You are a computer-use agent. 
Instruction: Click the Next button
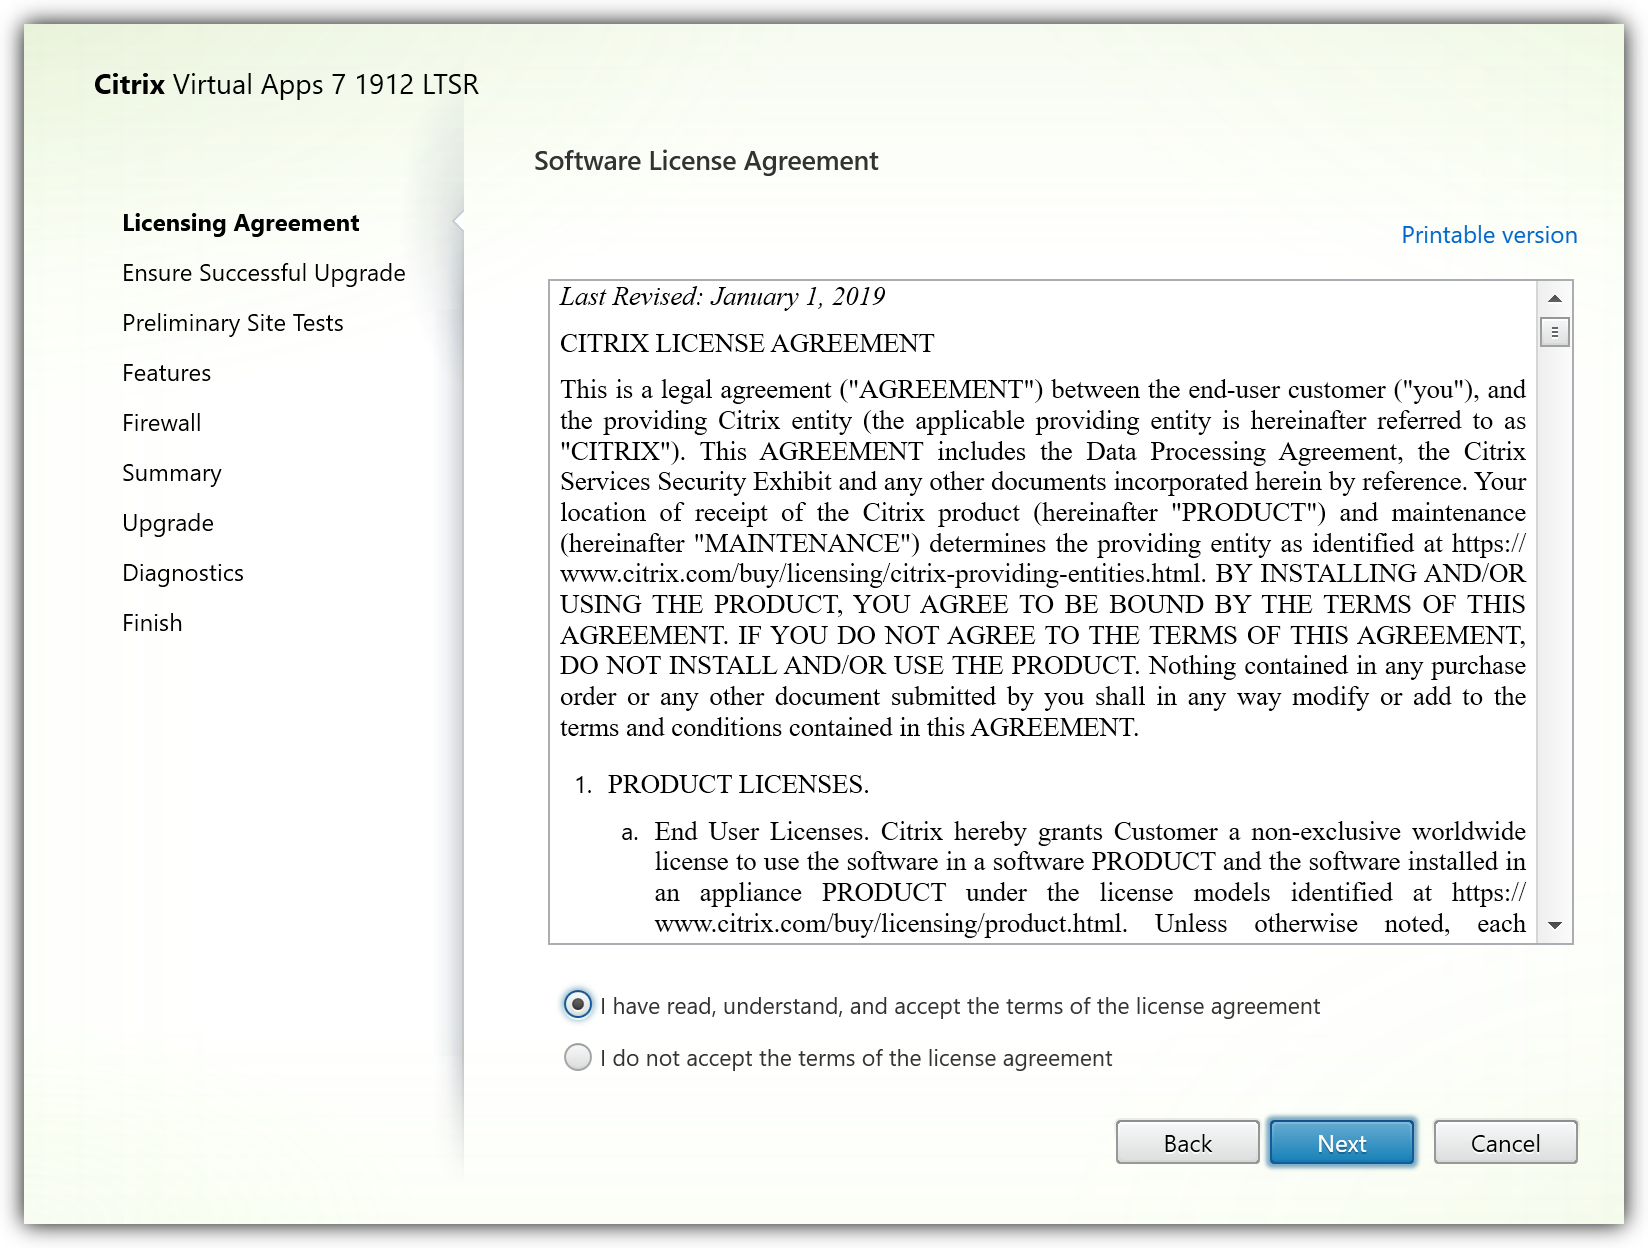click(x=1341, y=1142)
